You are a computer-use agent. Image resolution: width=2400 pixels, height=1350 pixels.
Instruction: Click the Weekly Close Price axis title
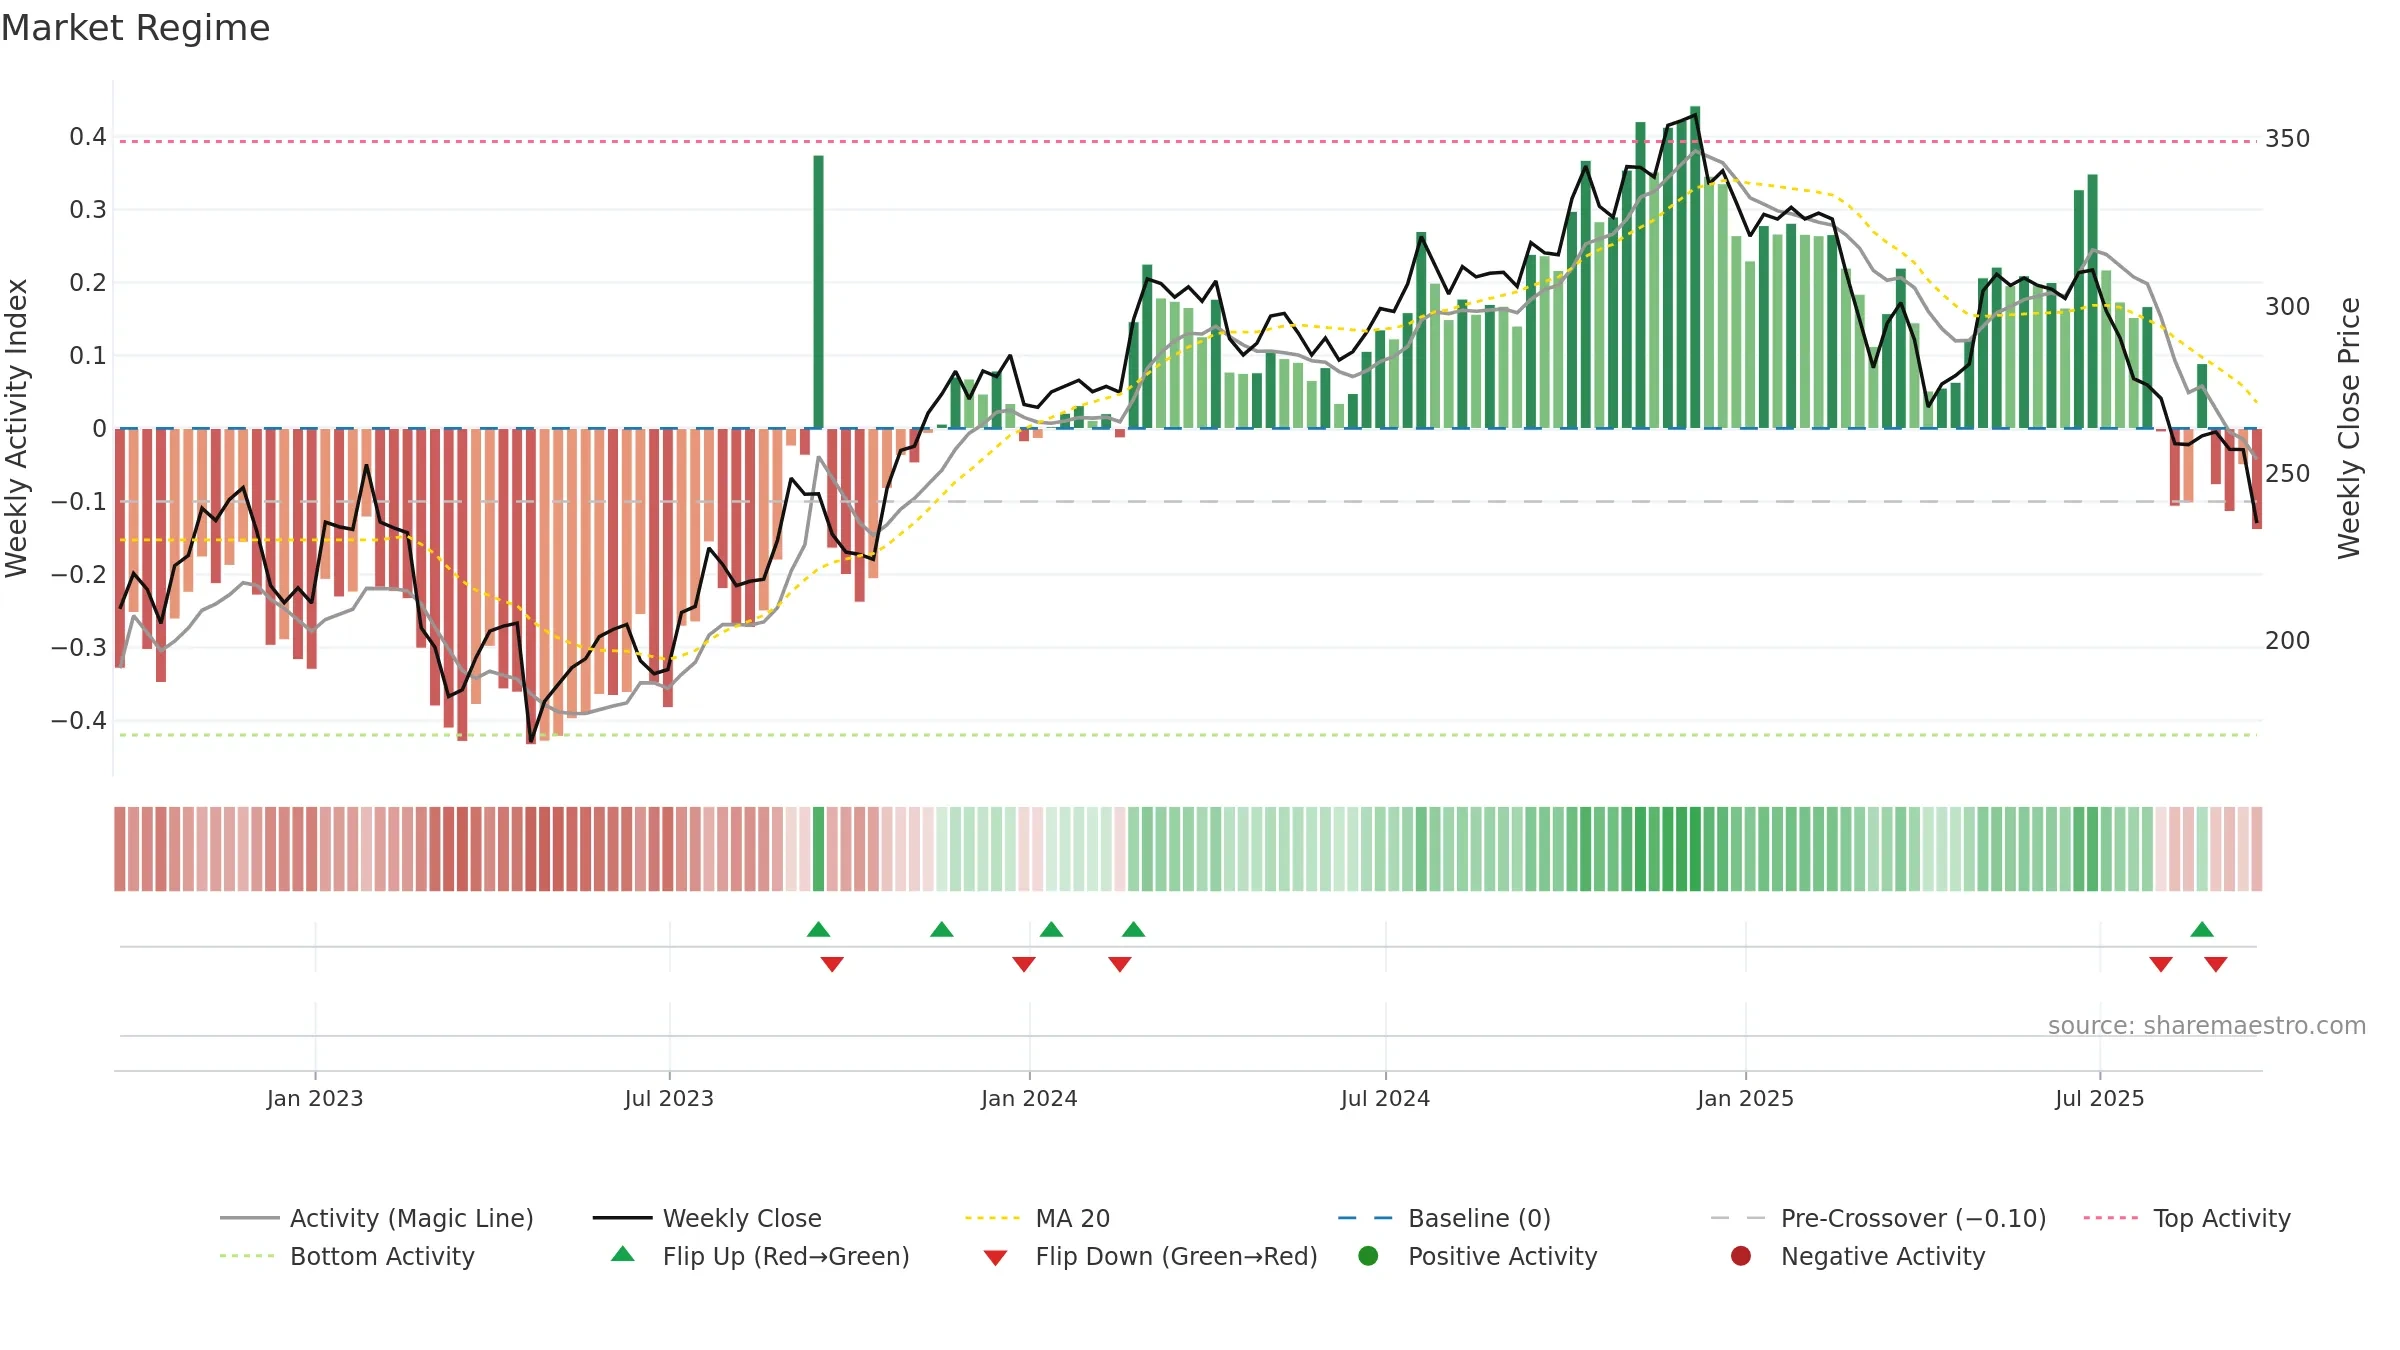coord(2348,428)
